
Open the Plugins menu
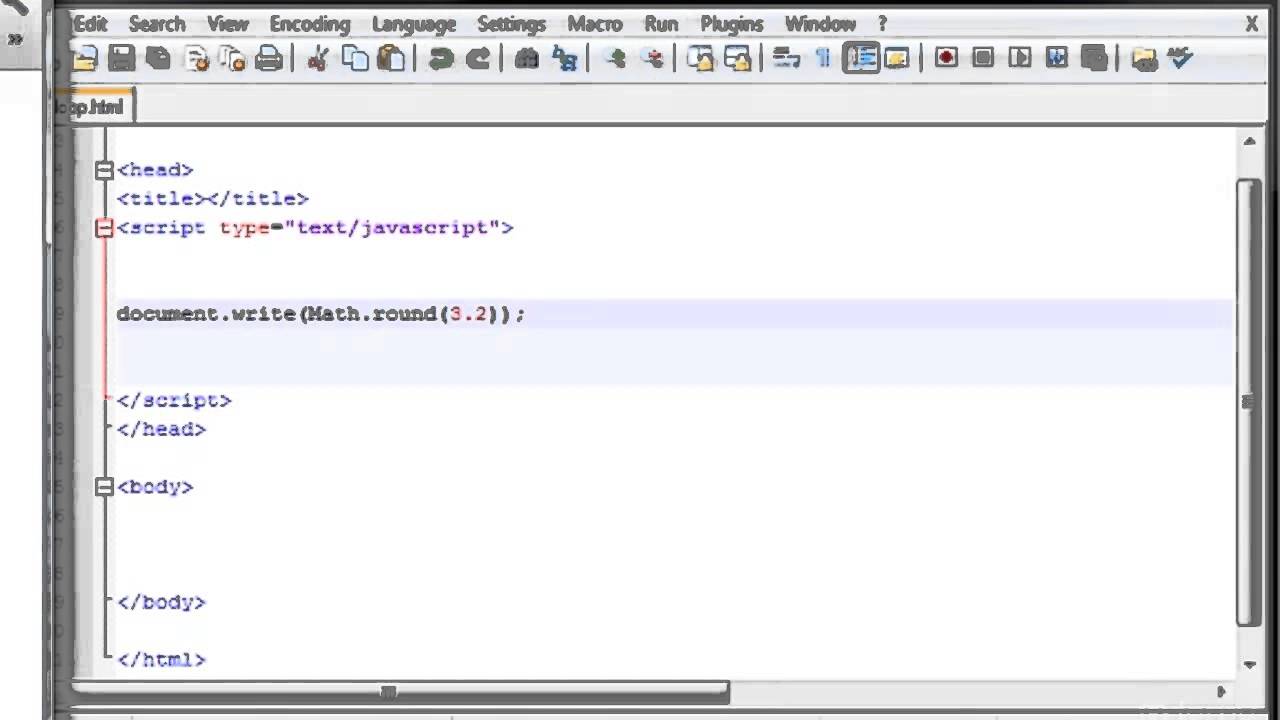tap(732, 23)
